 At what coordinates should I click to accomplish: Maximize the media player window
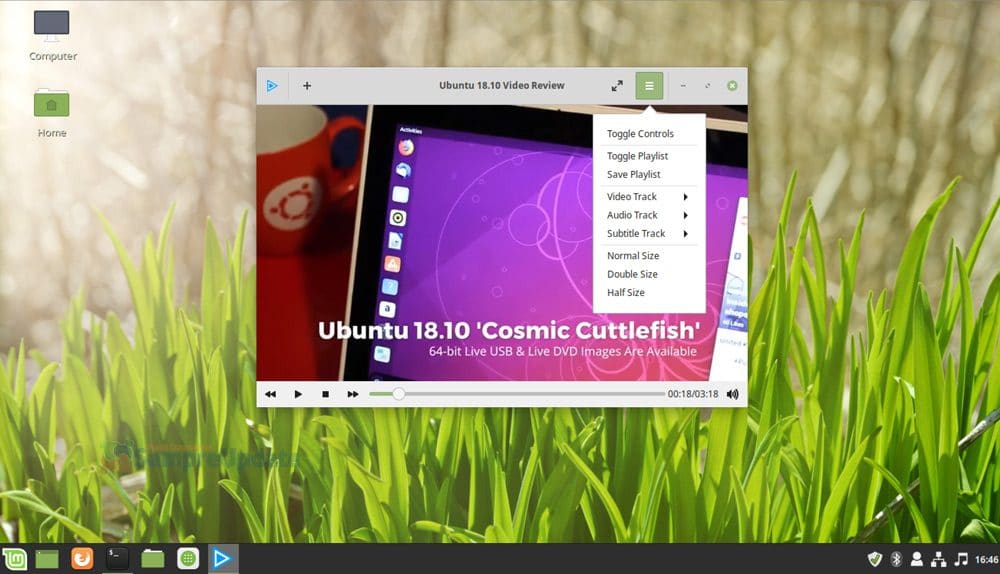point(707,85)
